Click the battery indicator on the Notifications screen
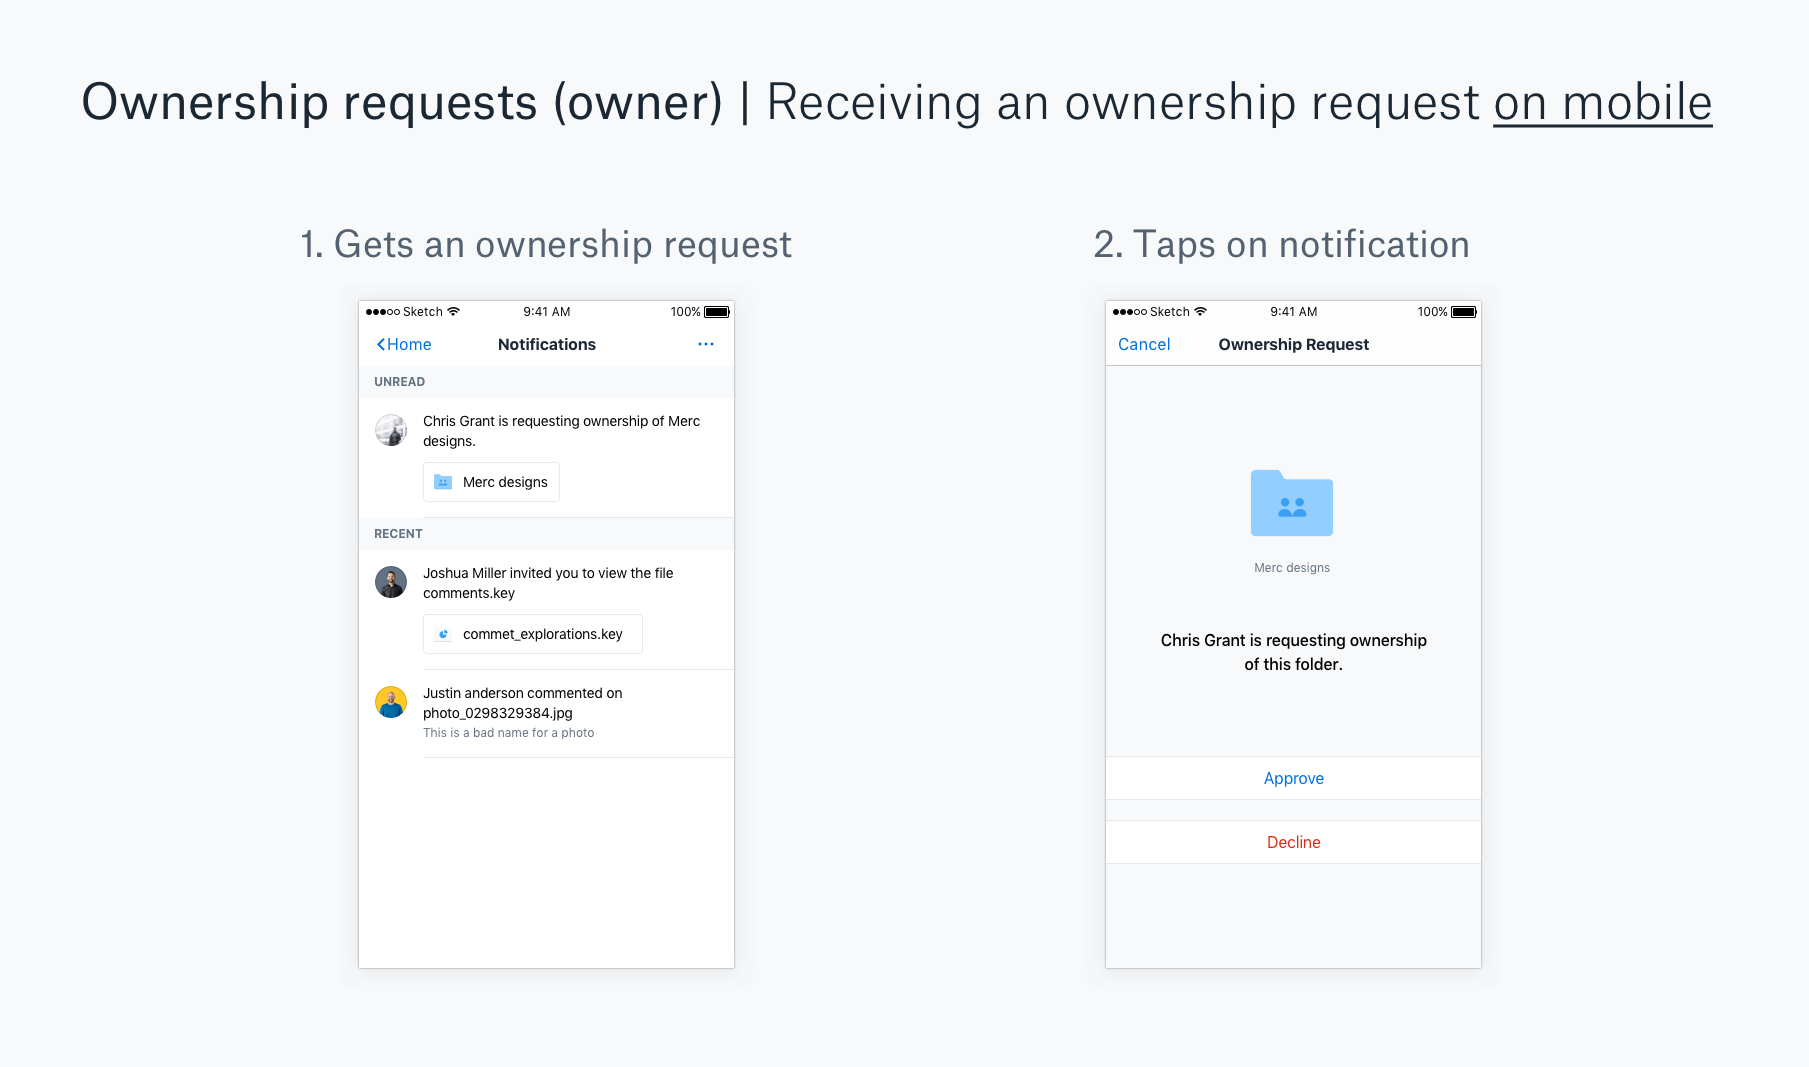1809x1067 pixels. coord(717,311)
